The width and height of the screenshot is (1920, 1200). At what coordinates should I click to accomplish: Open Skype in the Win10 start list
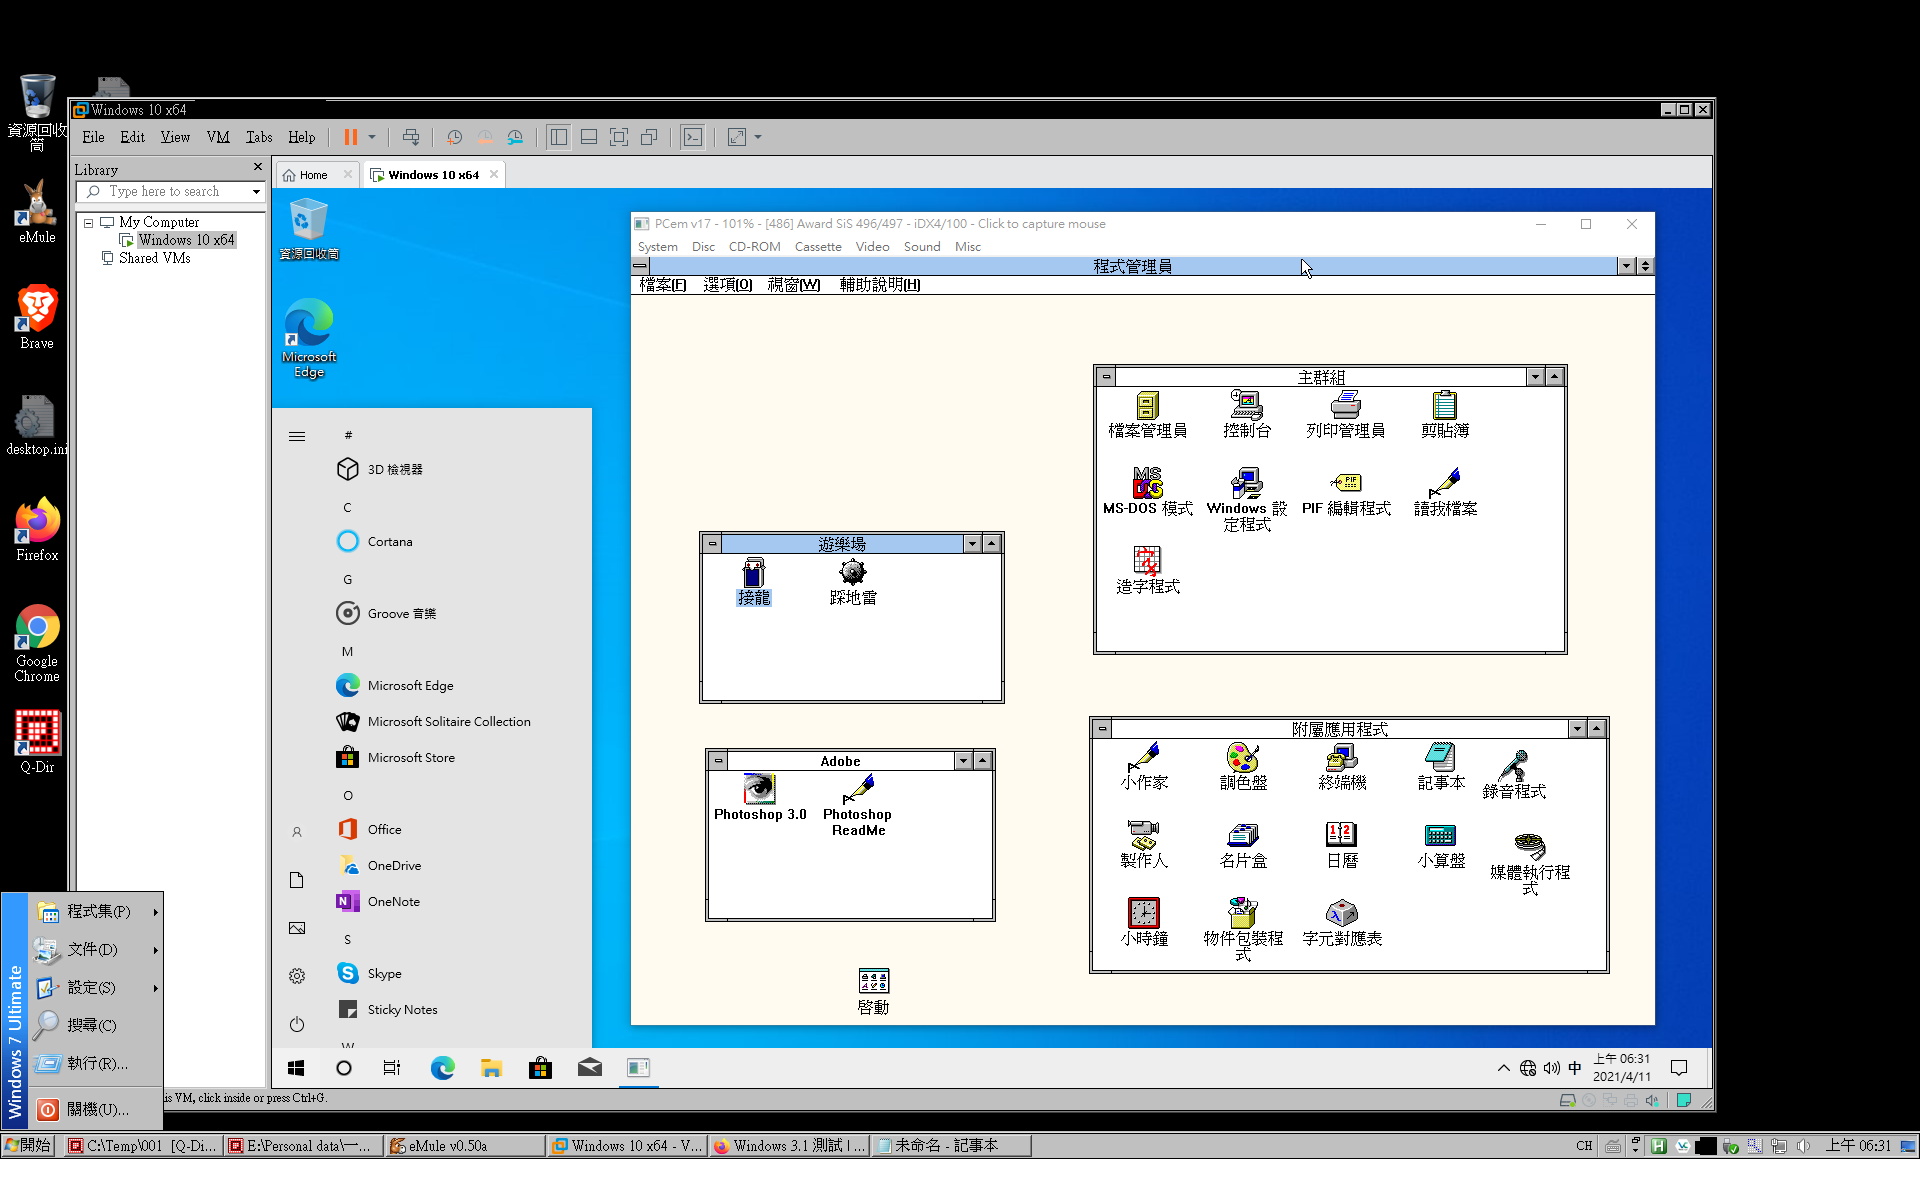coord(384,974)
